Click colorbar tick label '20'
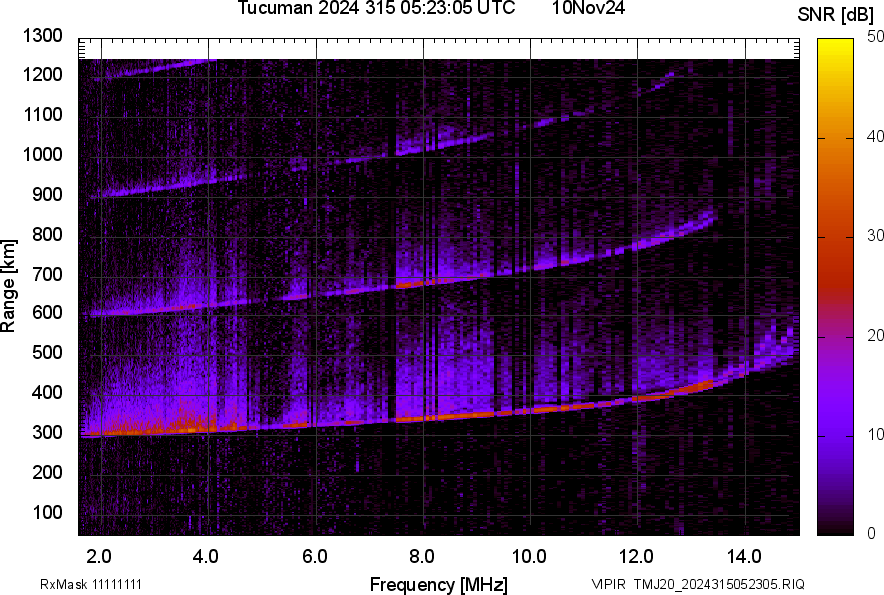 click(876, 335)
